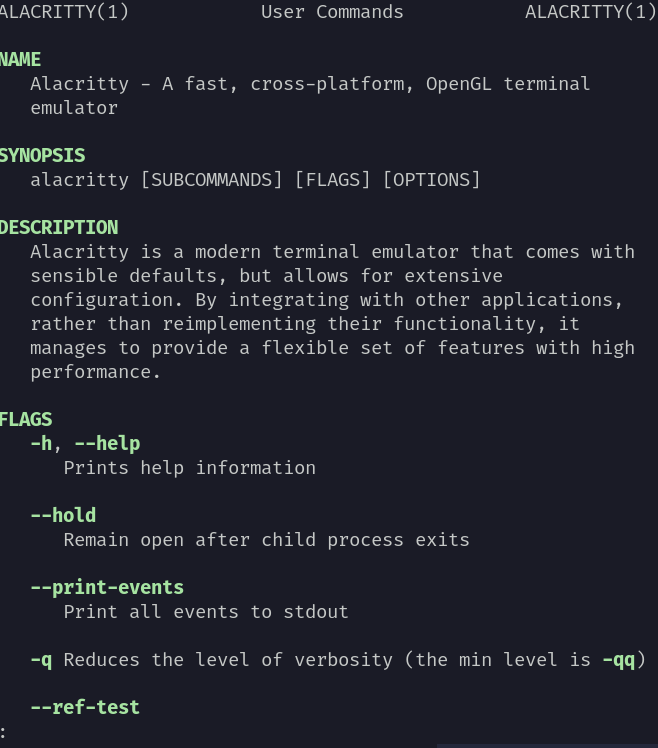
Task: Click the "Print all events to stdout" text
Action: (206, 612)
